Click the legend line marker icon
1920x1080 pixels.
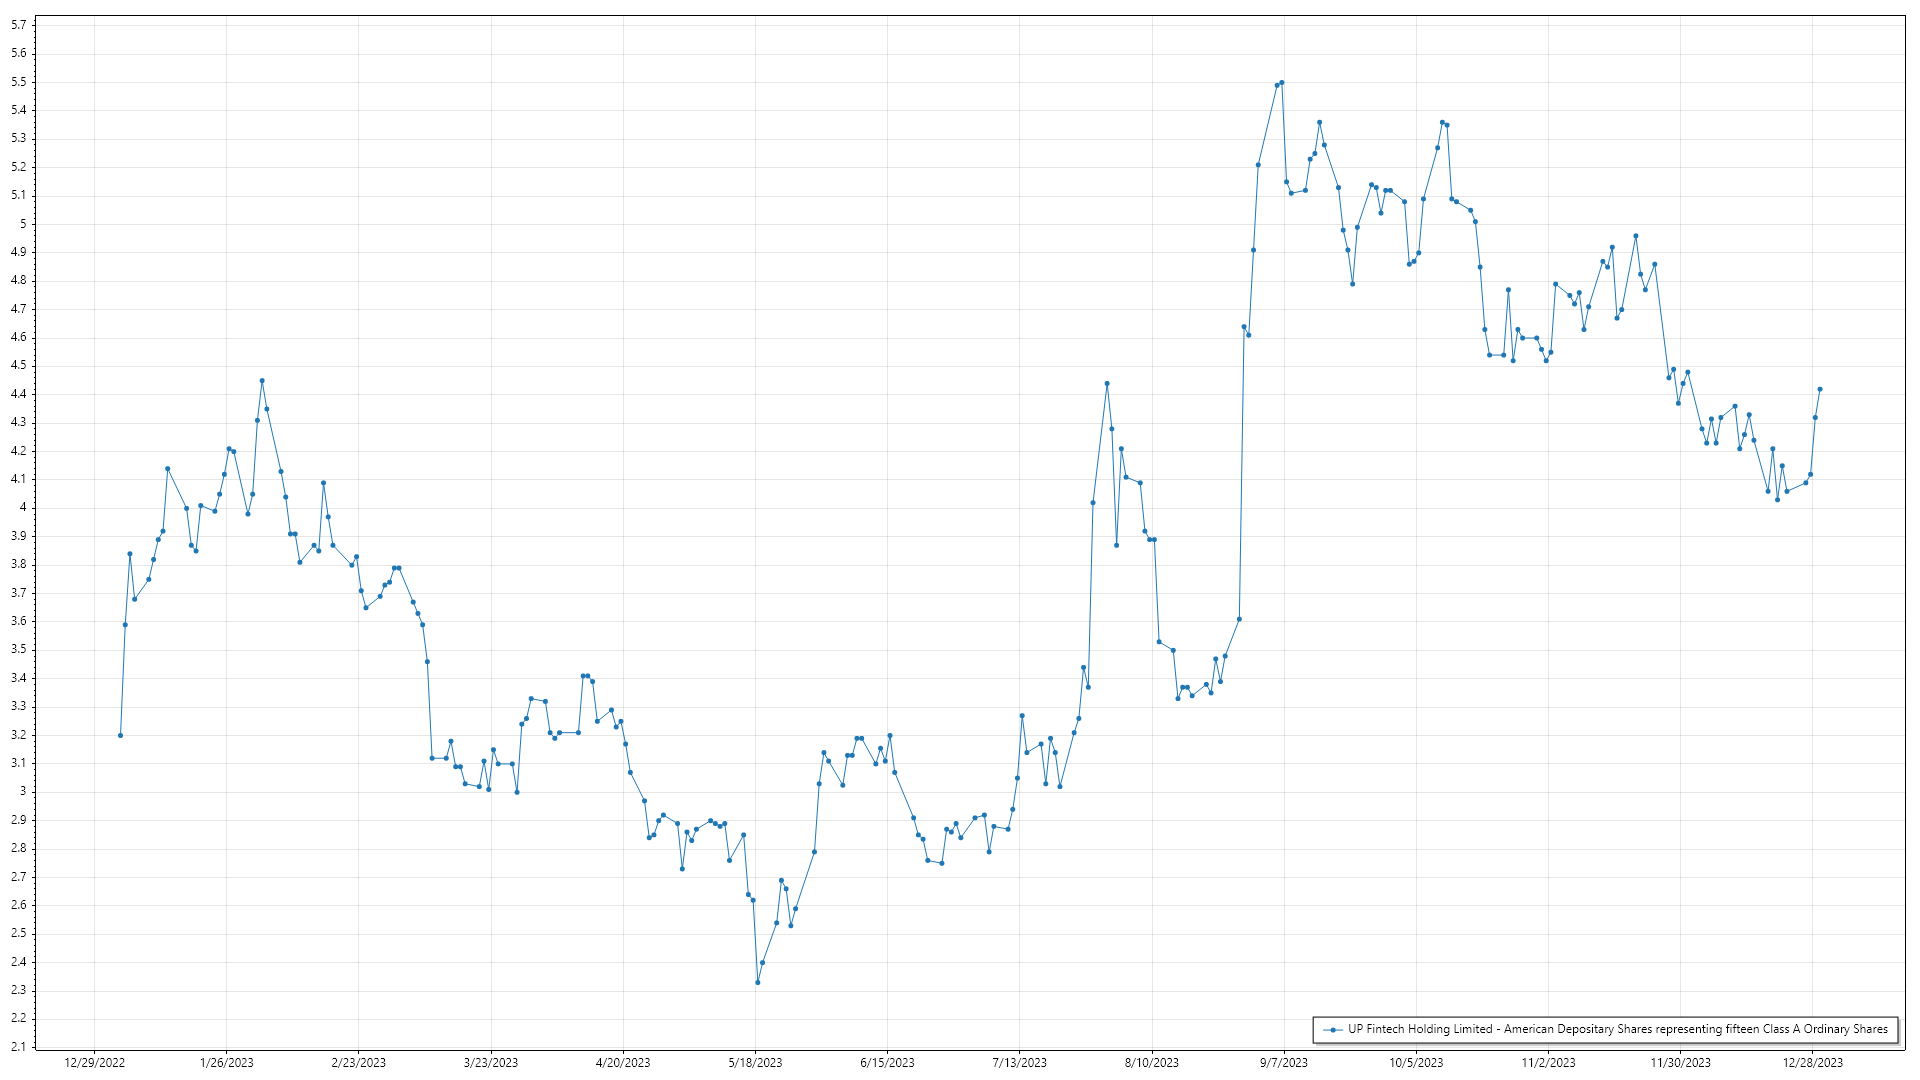1333,1029
